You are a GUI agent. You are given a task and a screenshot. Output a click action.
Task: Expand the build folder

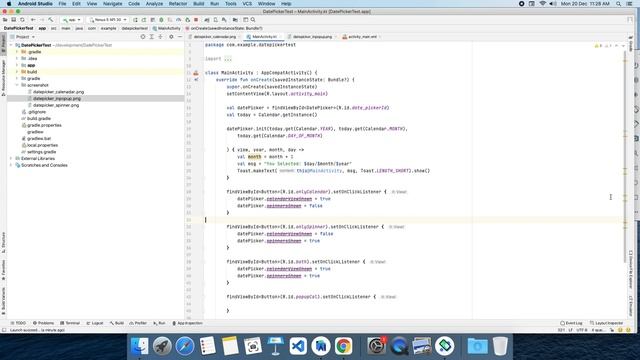pos(17,72)
